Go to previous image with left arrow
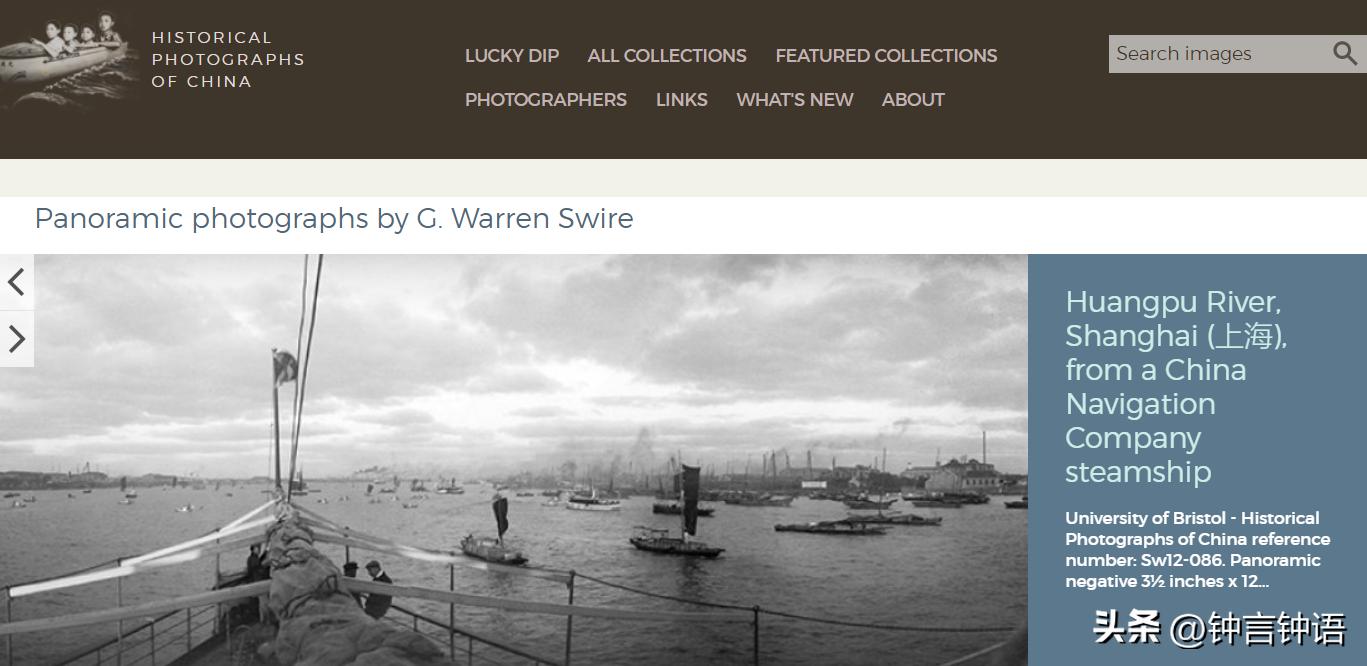Viewport: 1367px width, 666px height. tap(16, 282)
